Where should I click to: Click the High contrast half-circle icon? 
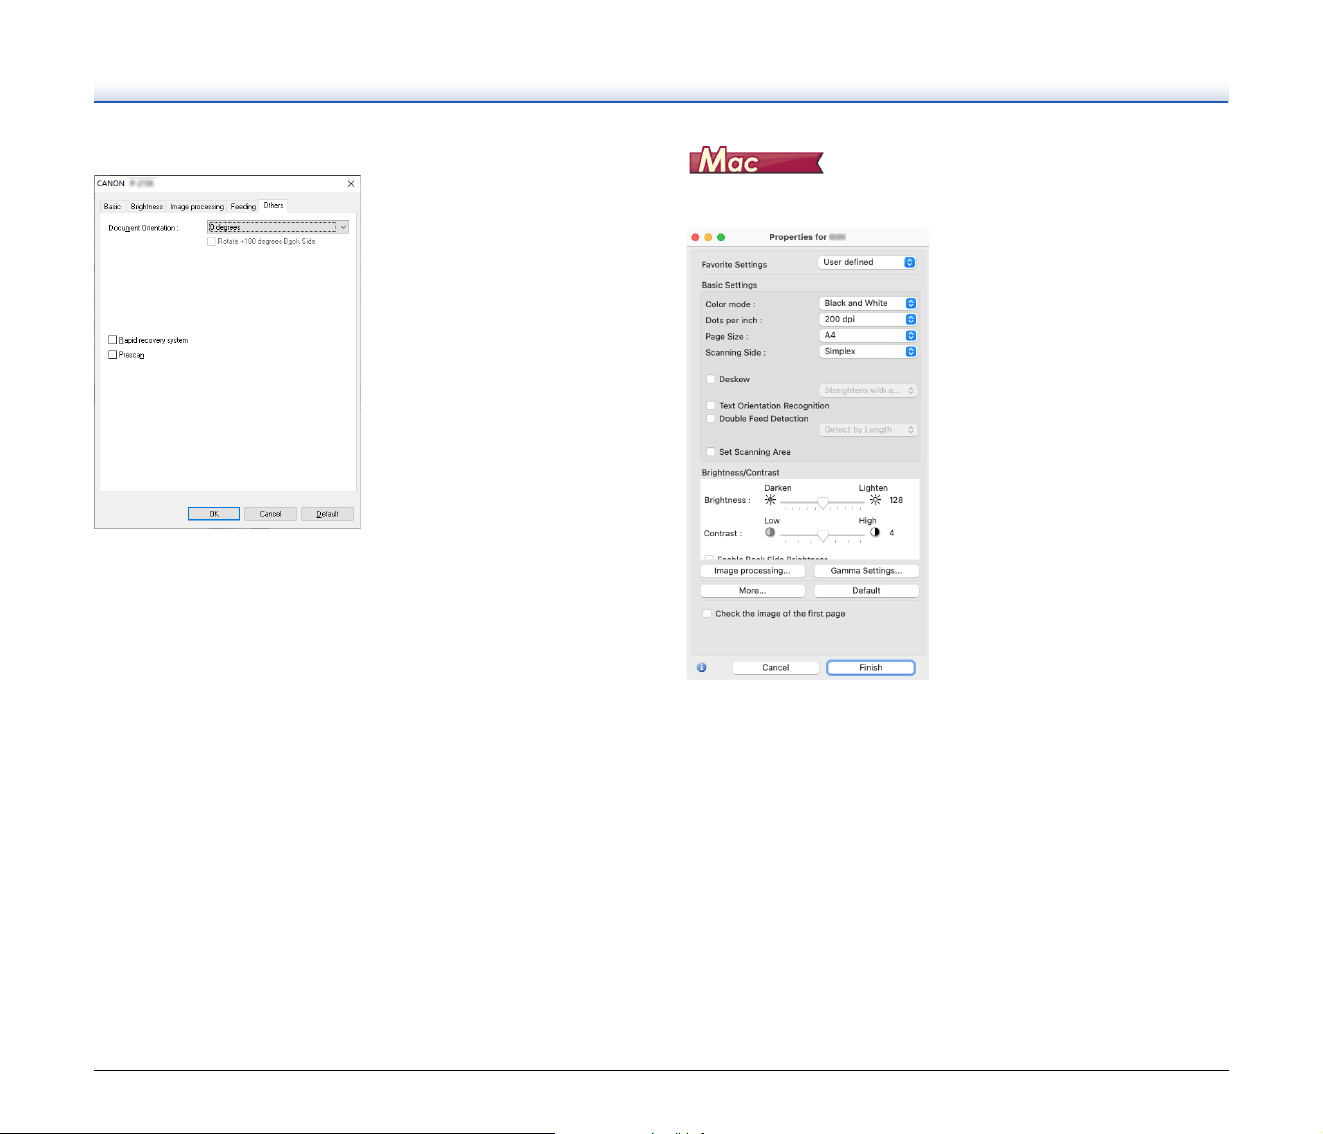[x=875, y=532]
